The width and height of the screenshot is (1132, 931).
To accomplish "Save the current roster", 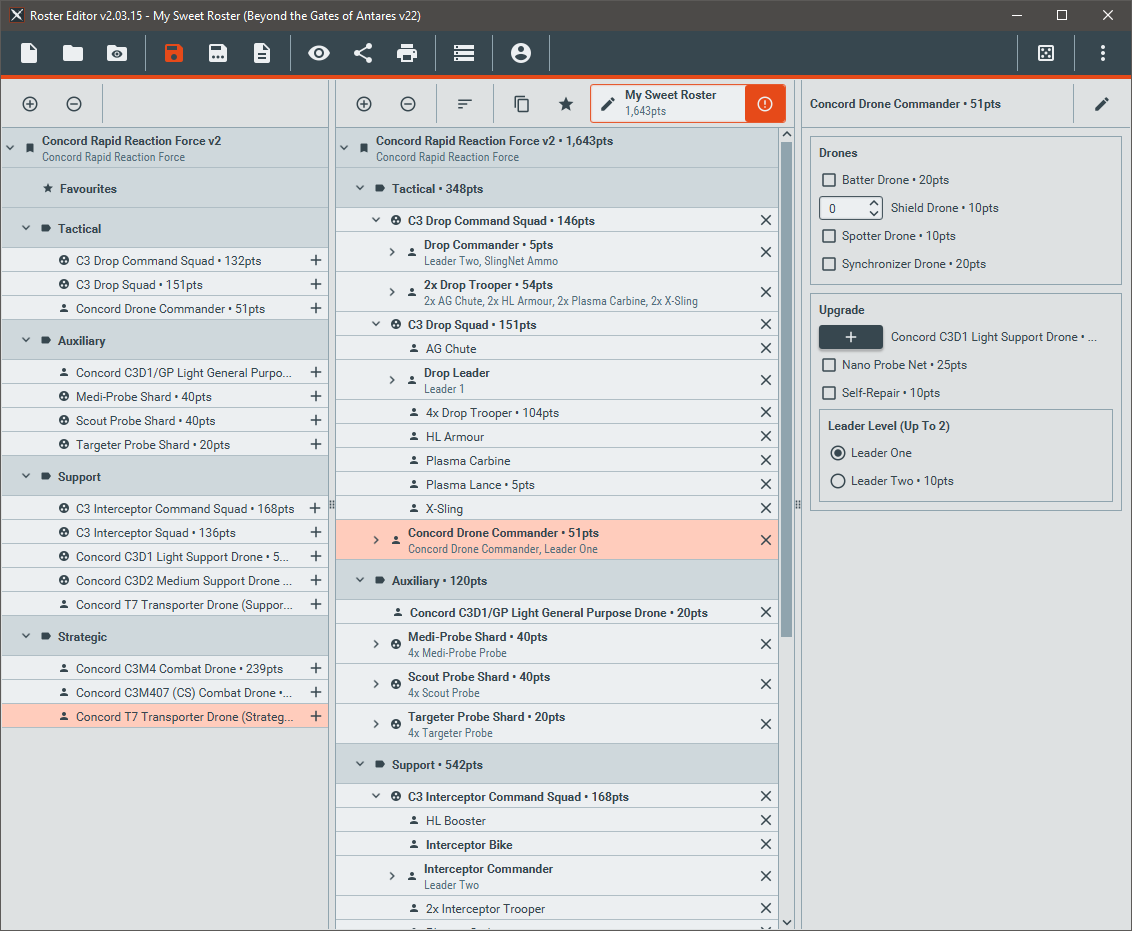I will [174, 53].
